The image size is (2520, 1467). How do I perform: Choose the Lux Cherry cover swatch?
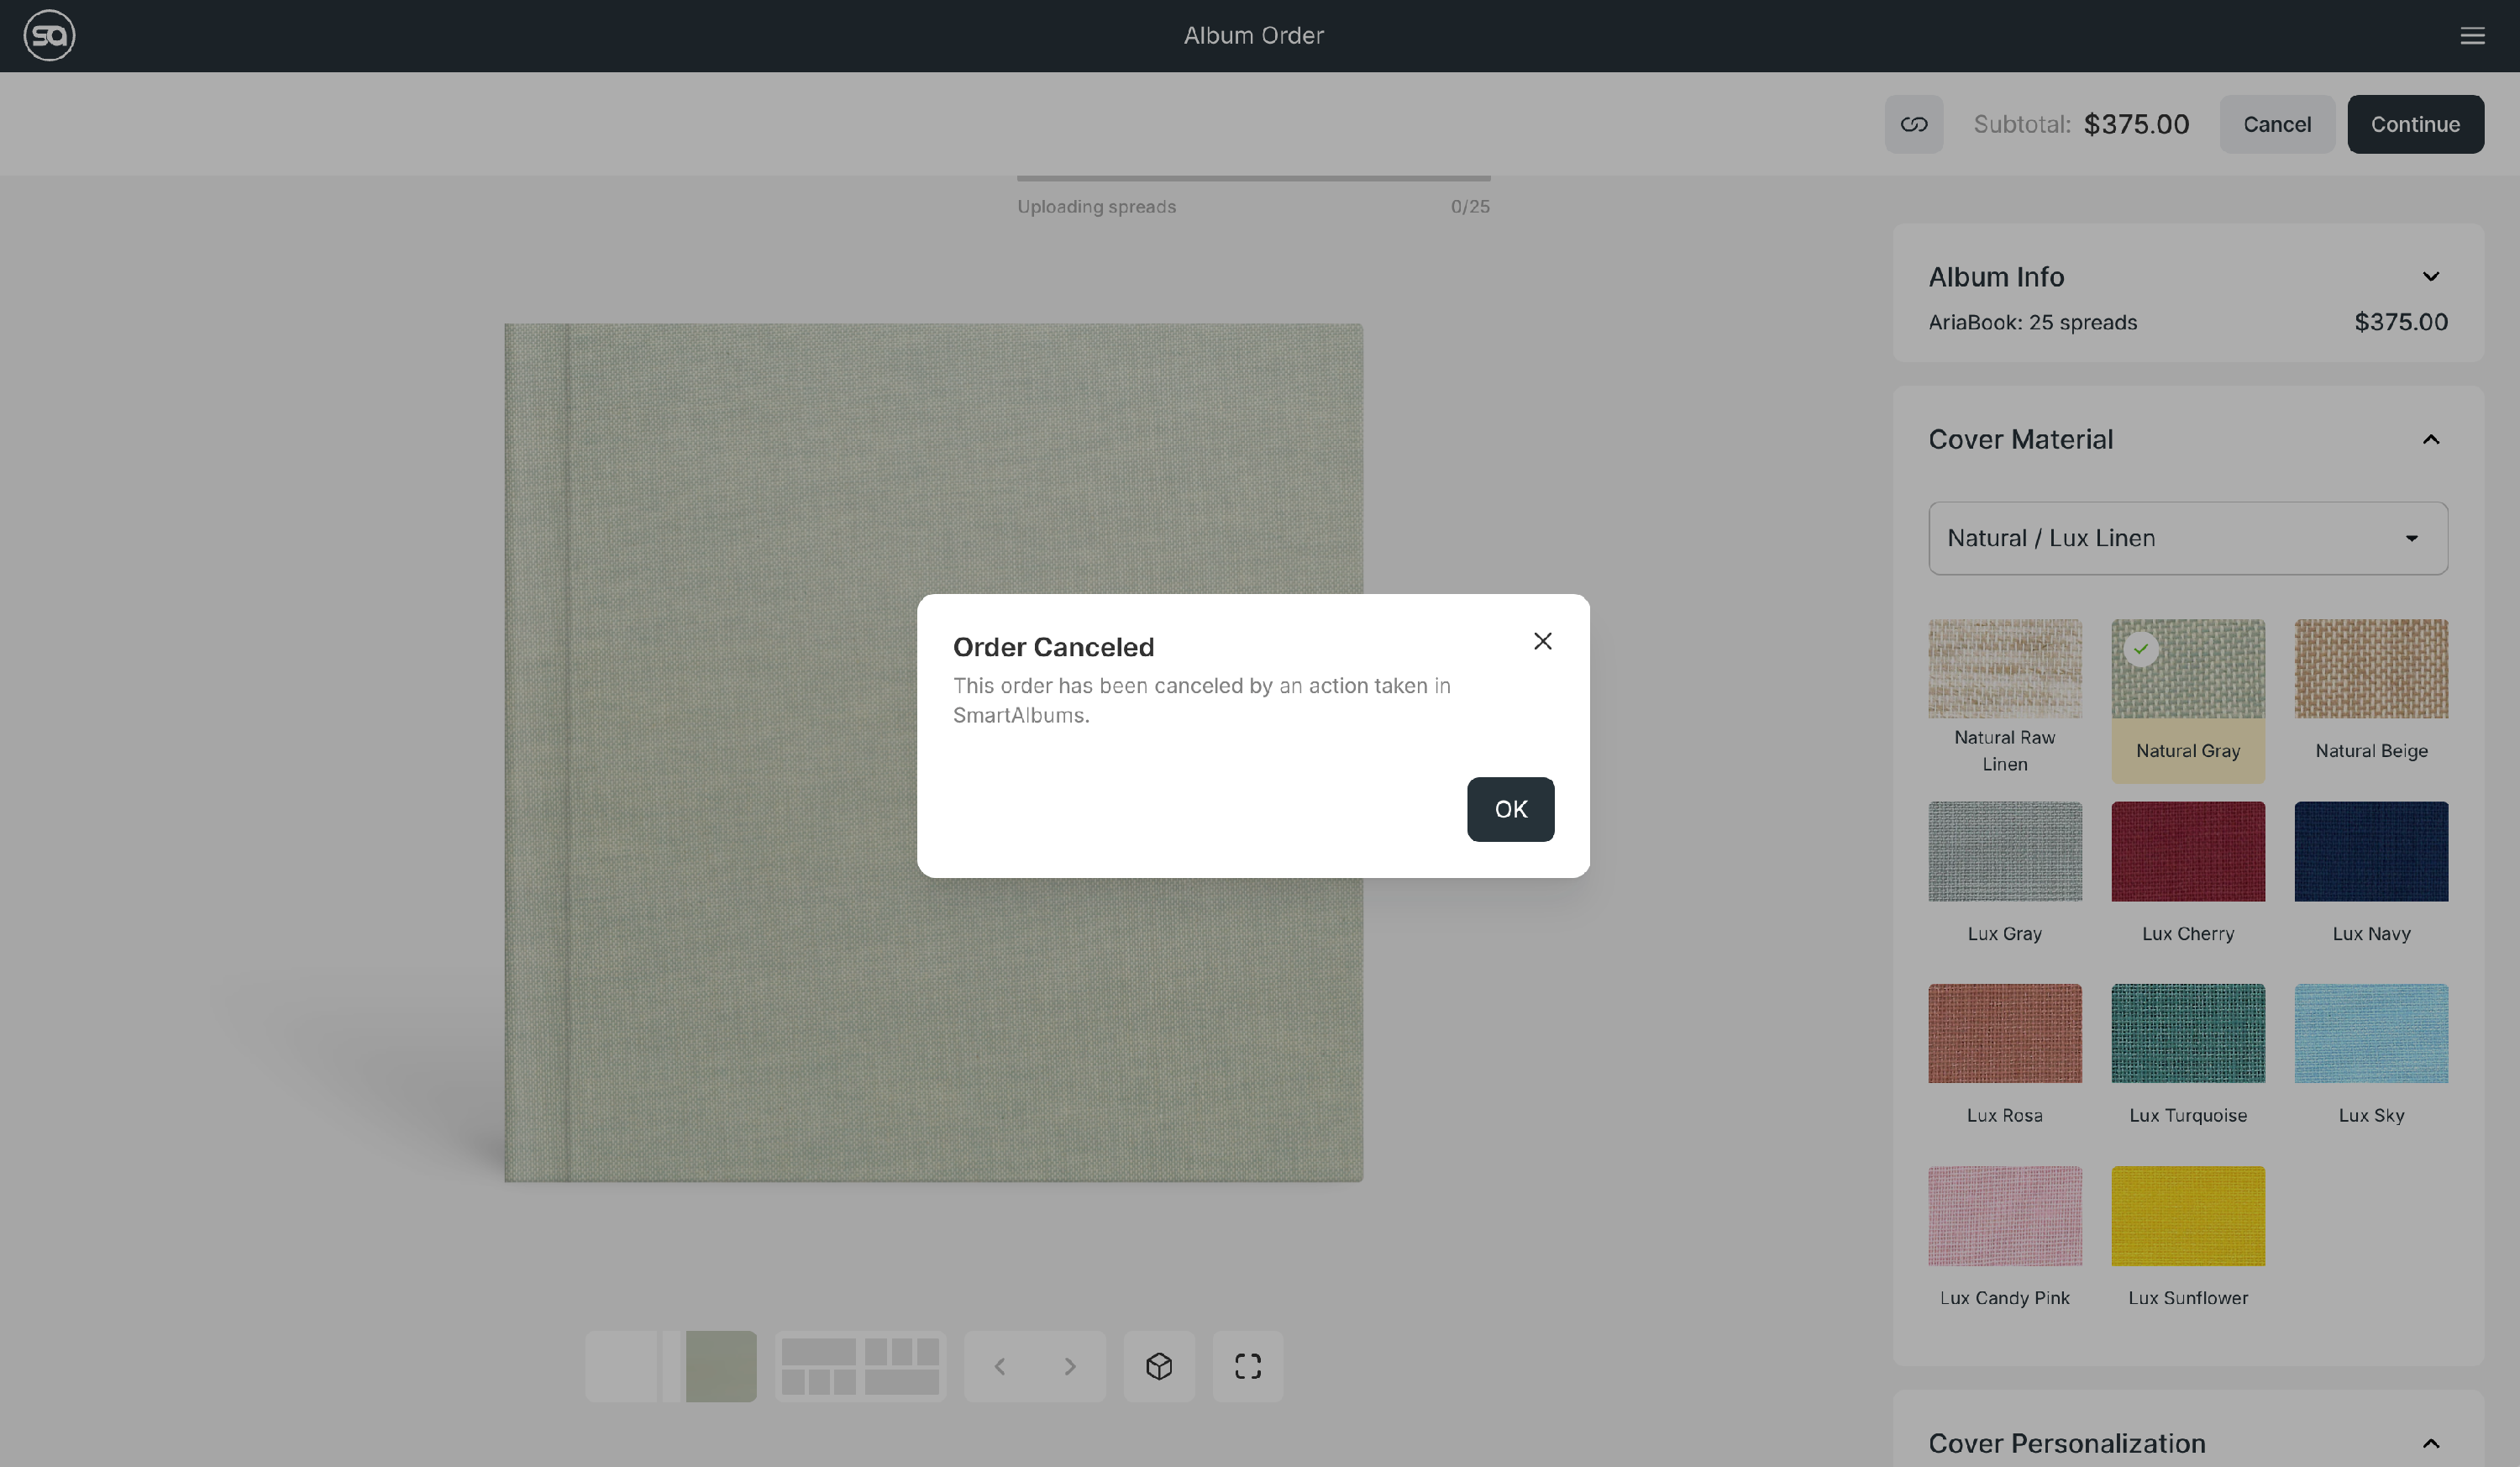tap(2187, 851)
